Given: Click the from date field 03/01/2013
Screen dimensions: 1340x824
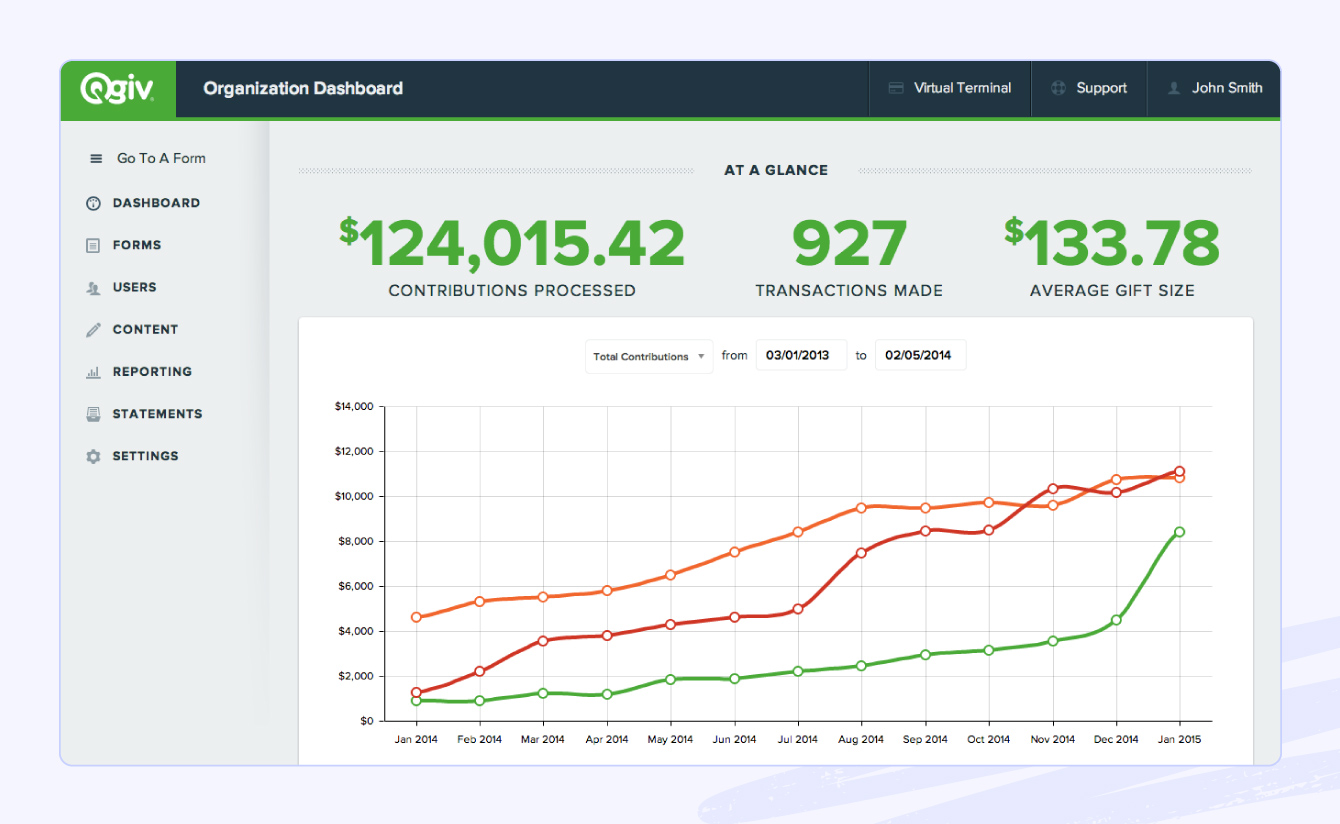Looking at the screenshot, I should click(x=801, y=355).
